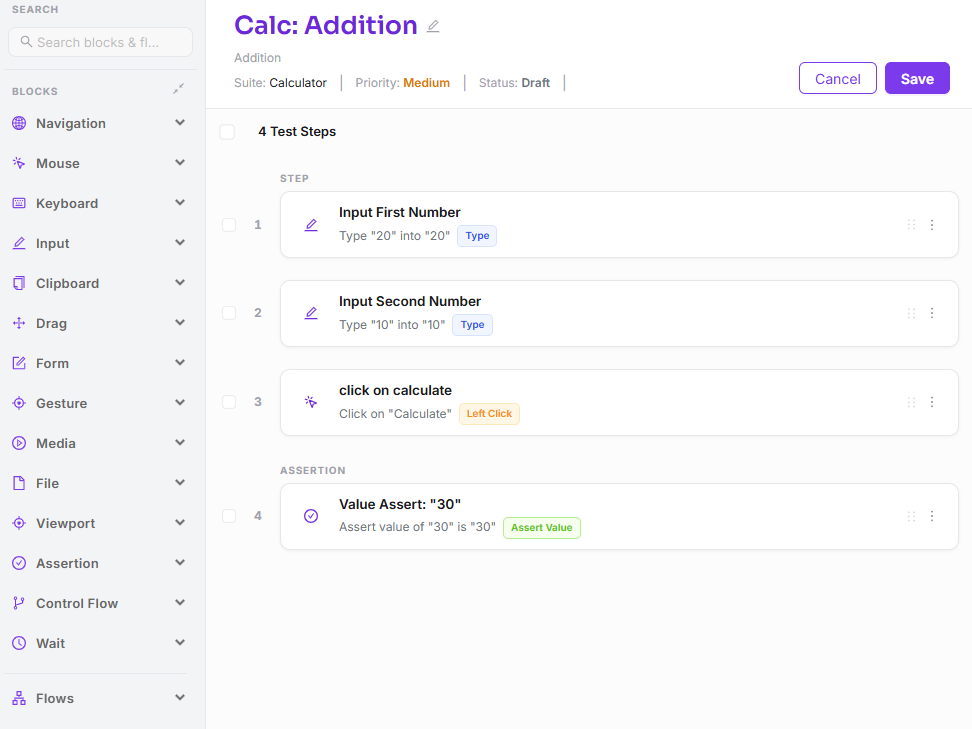Screen dimensions: 972x729
Task: Click the Wait clock icon
Action: [19, 643]
